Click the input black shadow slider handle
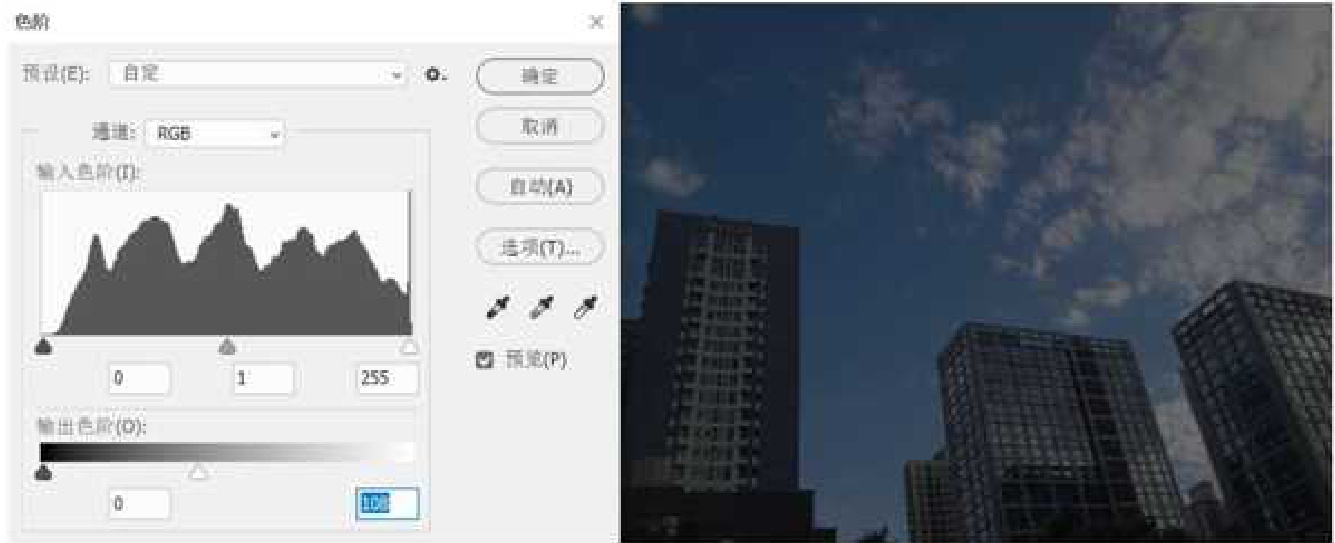This screenshot has height=543, width=1335. 43,347
